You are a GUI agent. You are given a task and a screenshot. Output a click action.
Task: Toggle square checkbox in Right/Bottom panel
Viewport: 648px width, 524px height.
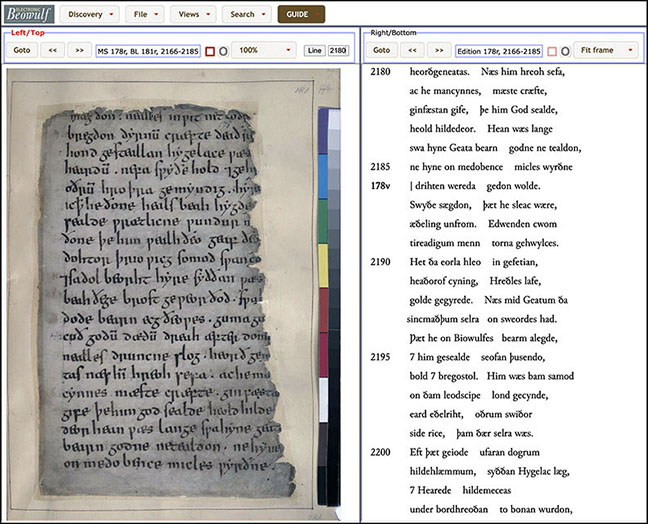[x=552, y=51]
